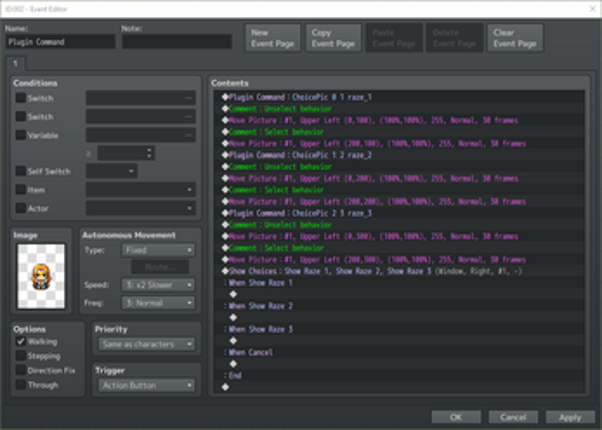Confirm changes with the OK button

[x=456, y=416]
